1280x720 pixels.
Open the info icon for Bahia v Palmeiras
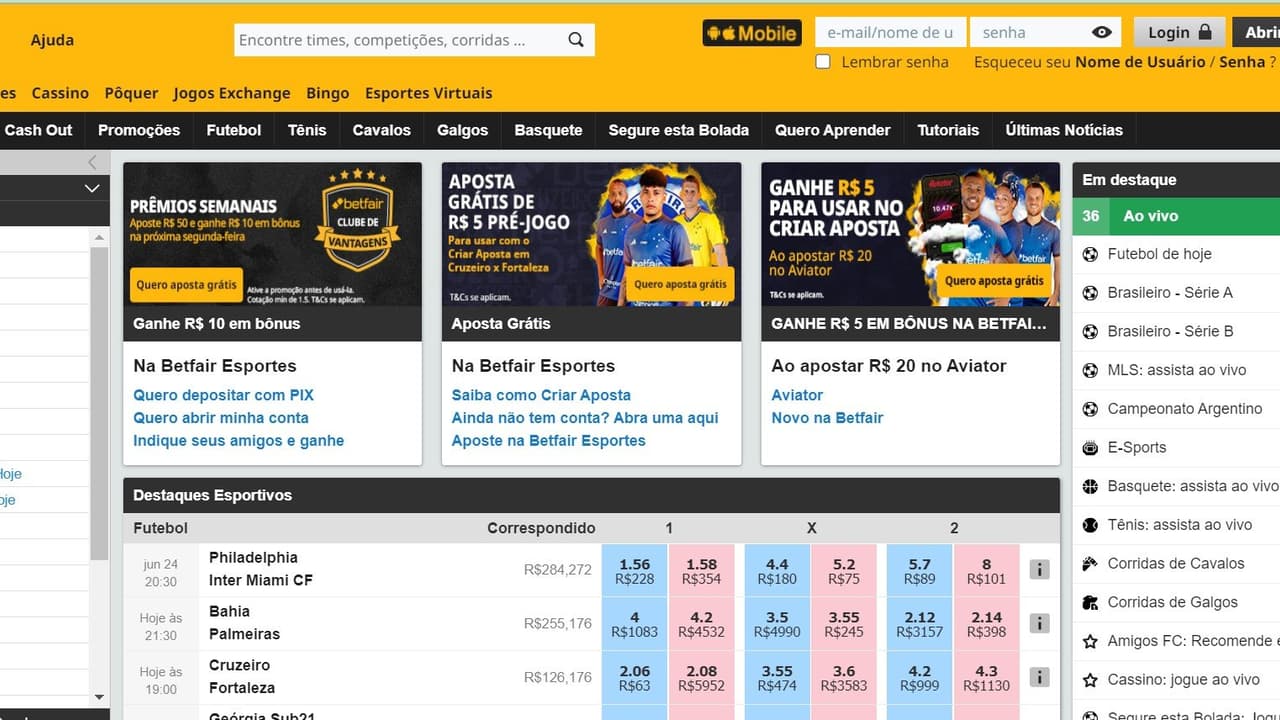[x=1040, y=623]
